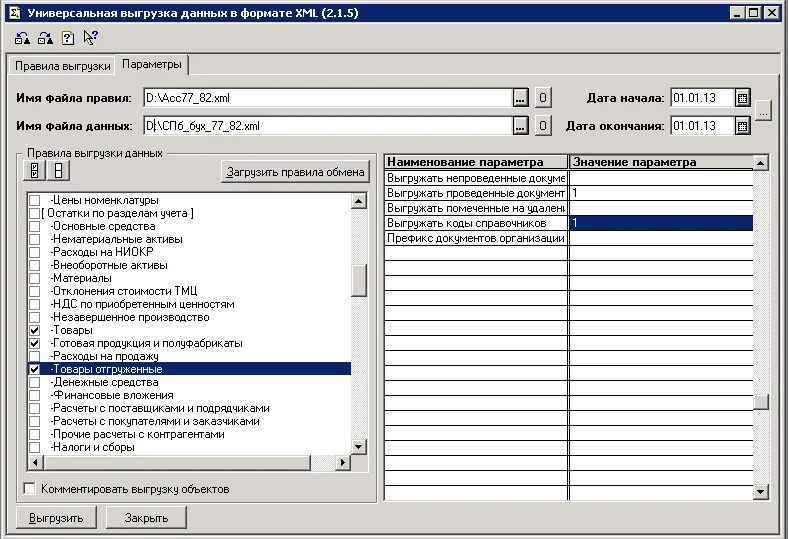Check the Материалы rule

click(34, 278)
